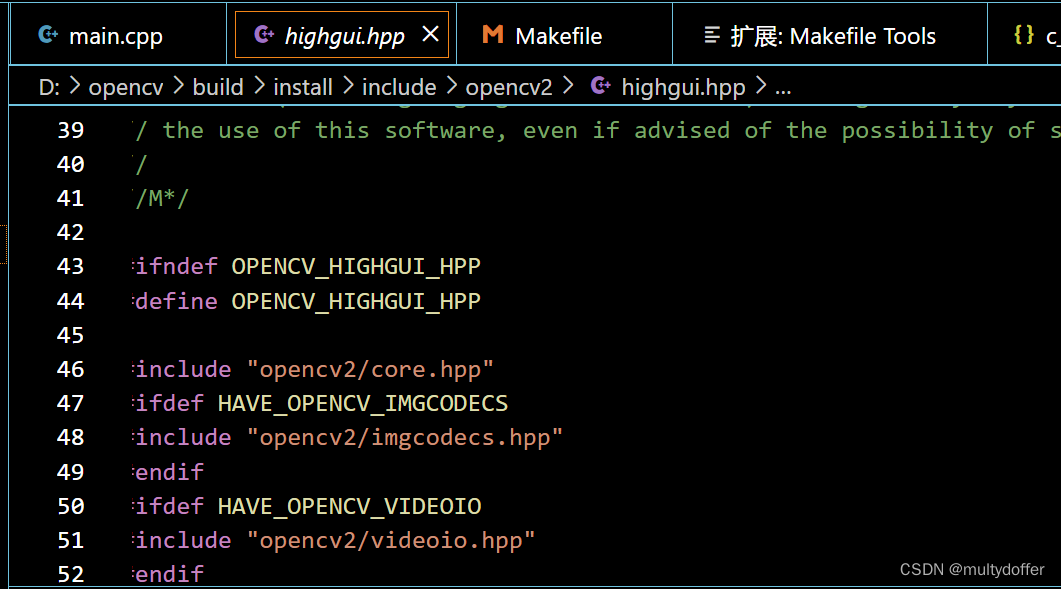Viewport: 1061px width, 589px height.
Task: Click line number 46 in the editor gutter
Action: click(x=70, y=369)
